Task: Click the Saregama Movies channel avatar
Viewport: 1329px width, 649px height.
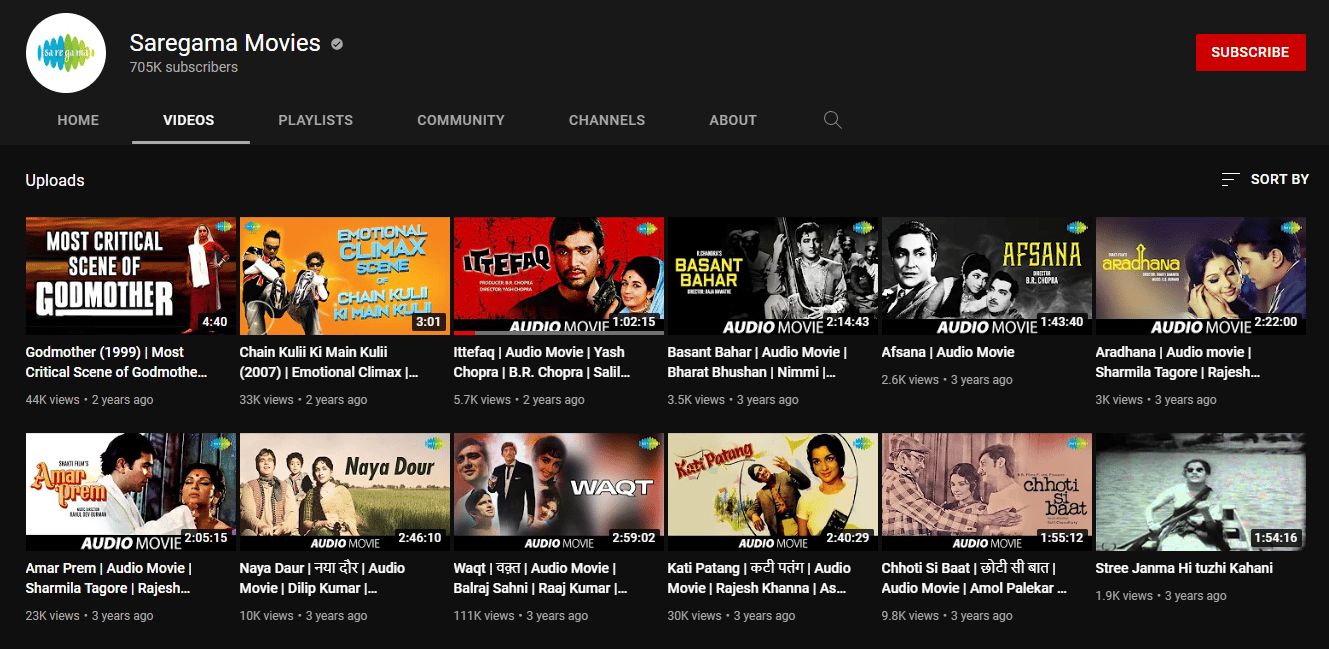Action: [x=66, y=53]
